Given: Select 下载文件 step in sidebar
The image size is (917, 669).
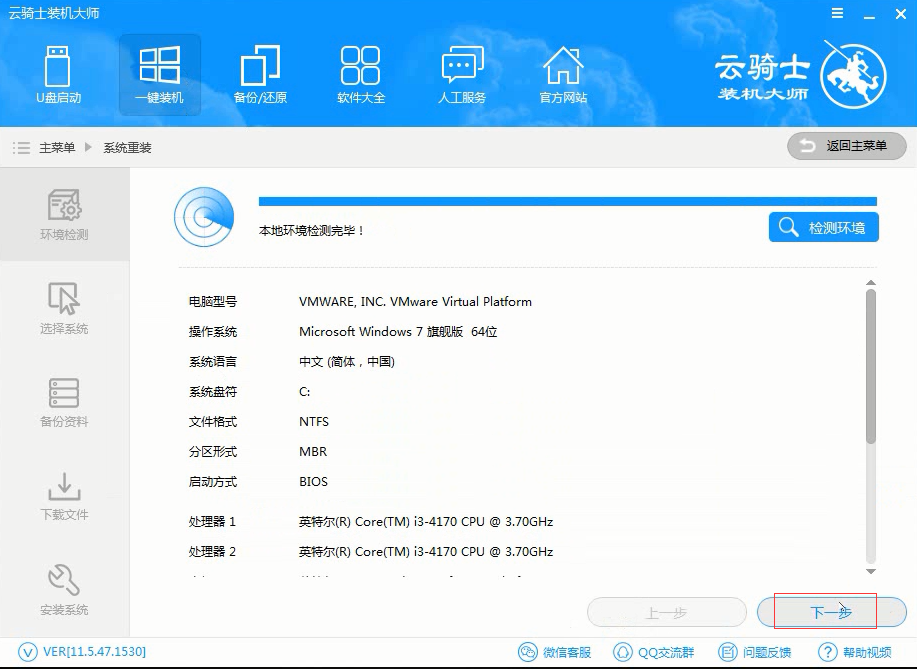Looking at the screenshot, I should click(64, 495).
